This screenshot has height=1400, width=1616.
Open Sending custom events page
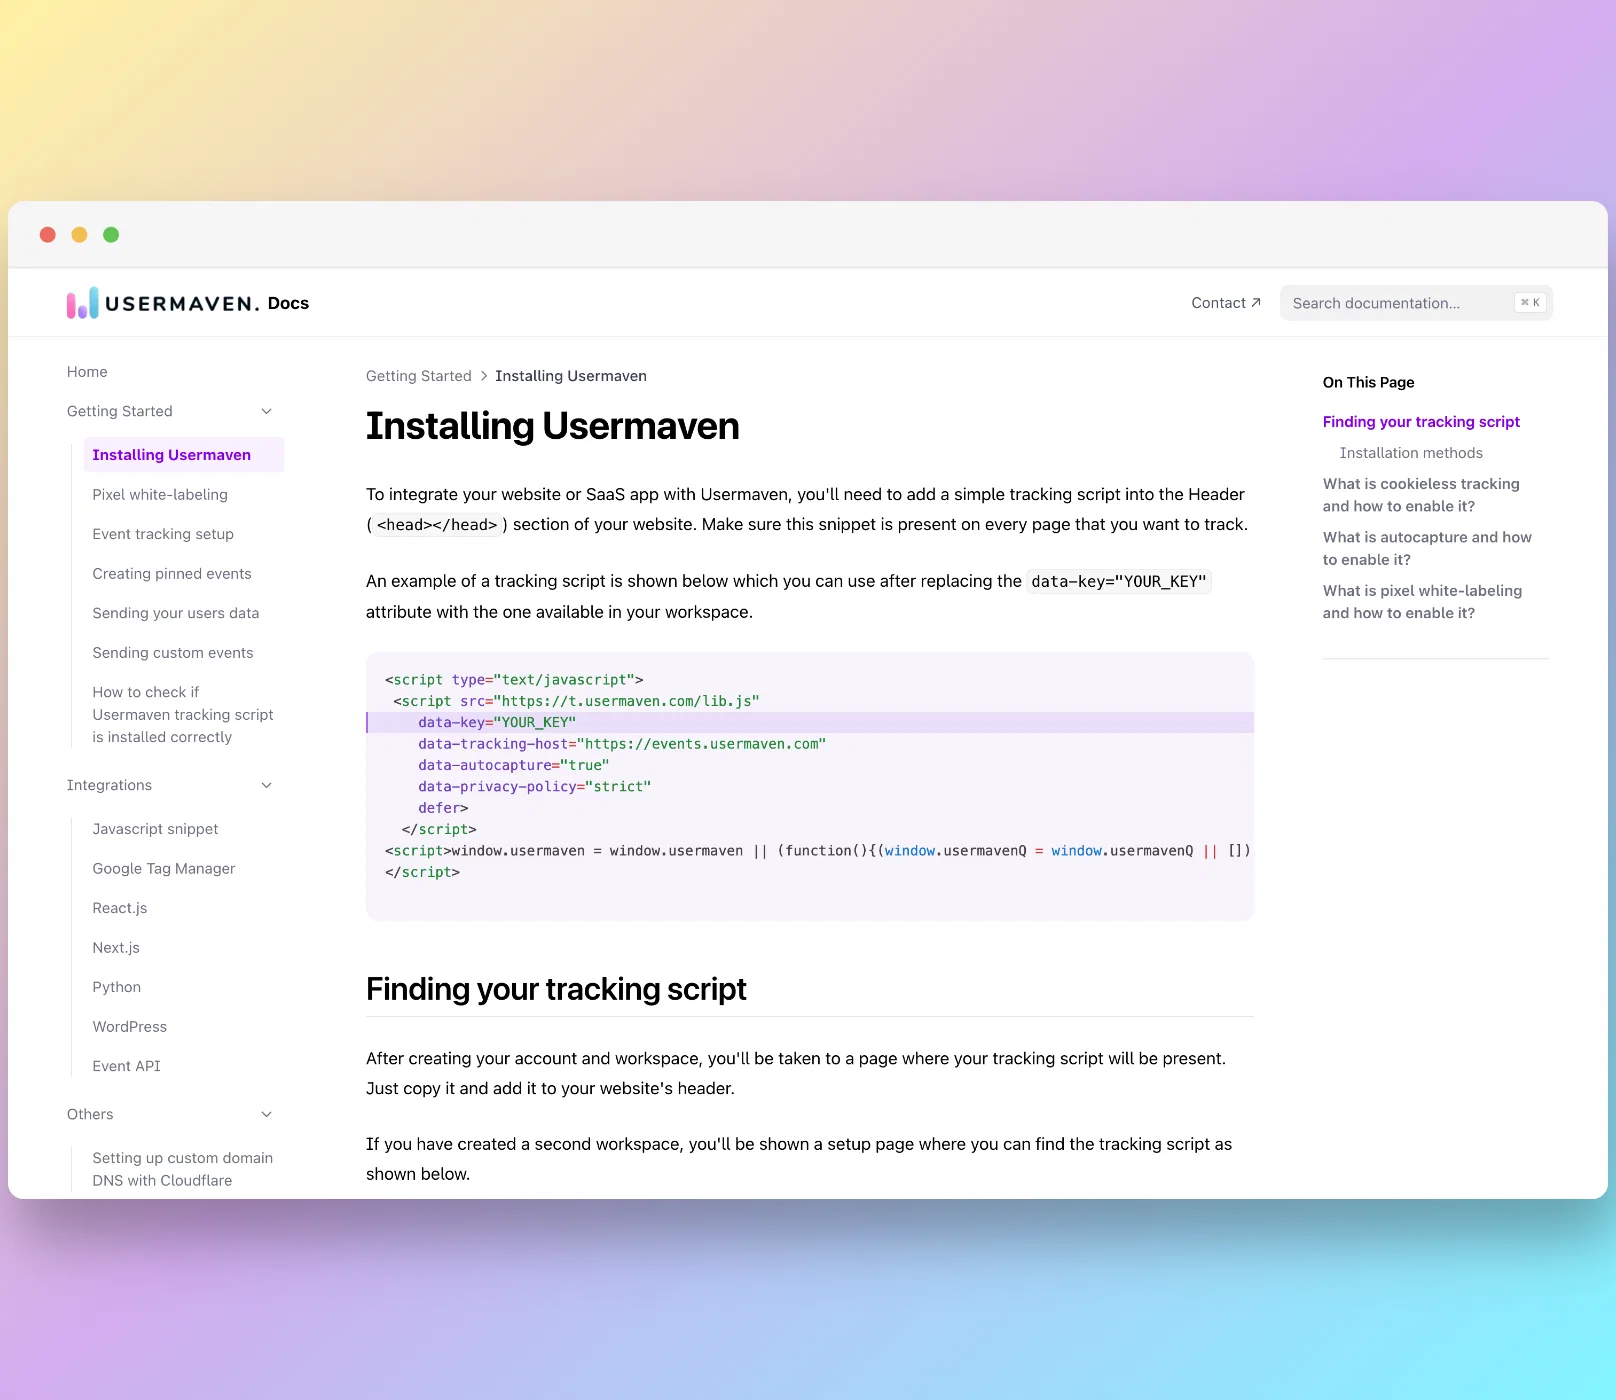tap(173, 653)
